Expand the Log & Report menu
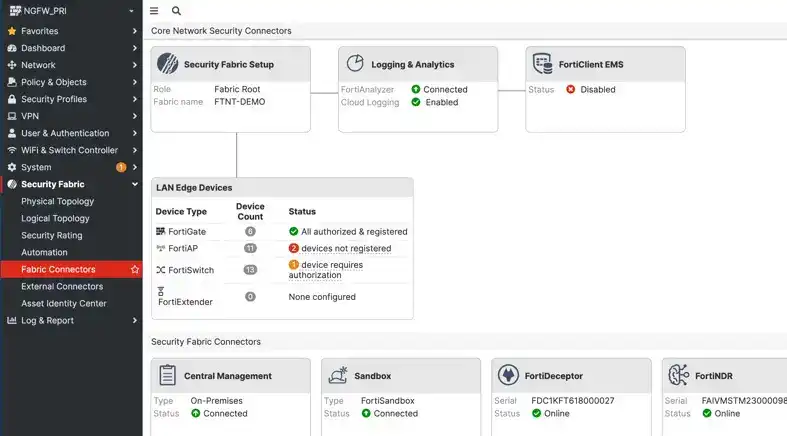 tap(135, 321)
